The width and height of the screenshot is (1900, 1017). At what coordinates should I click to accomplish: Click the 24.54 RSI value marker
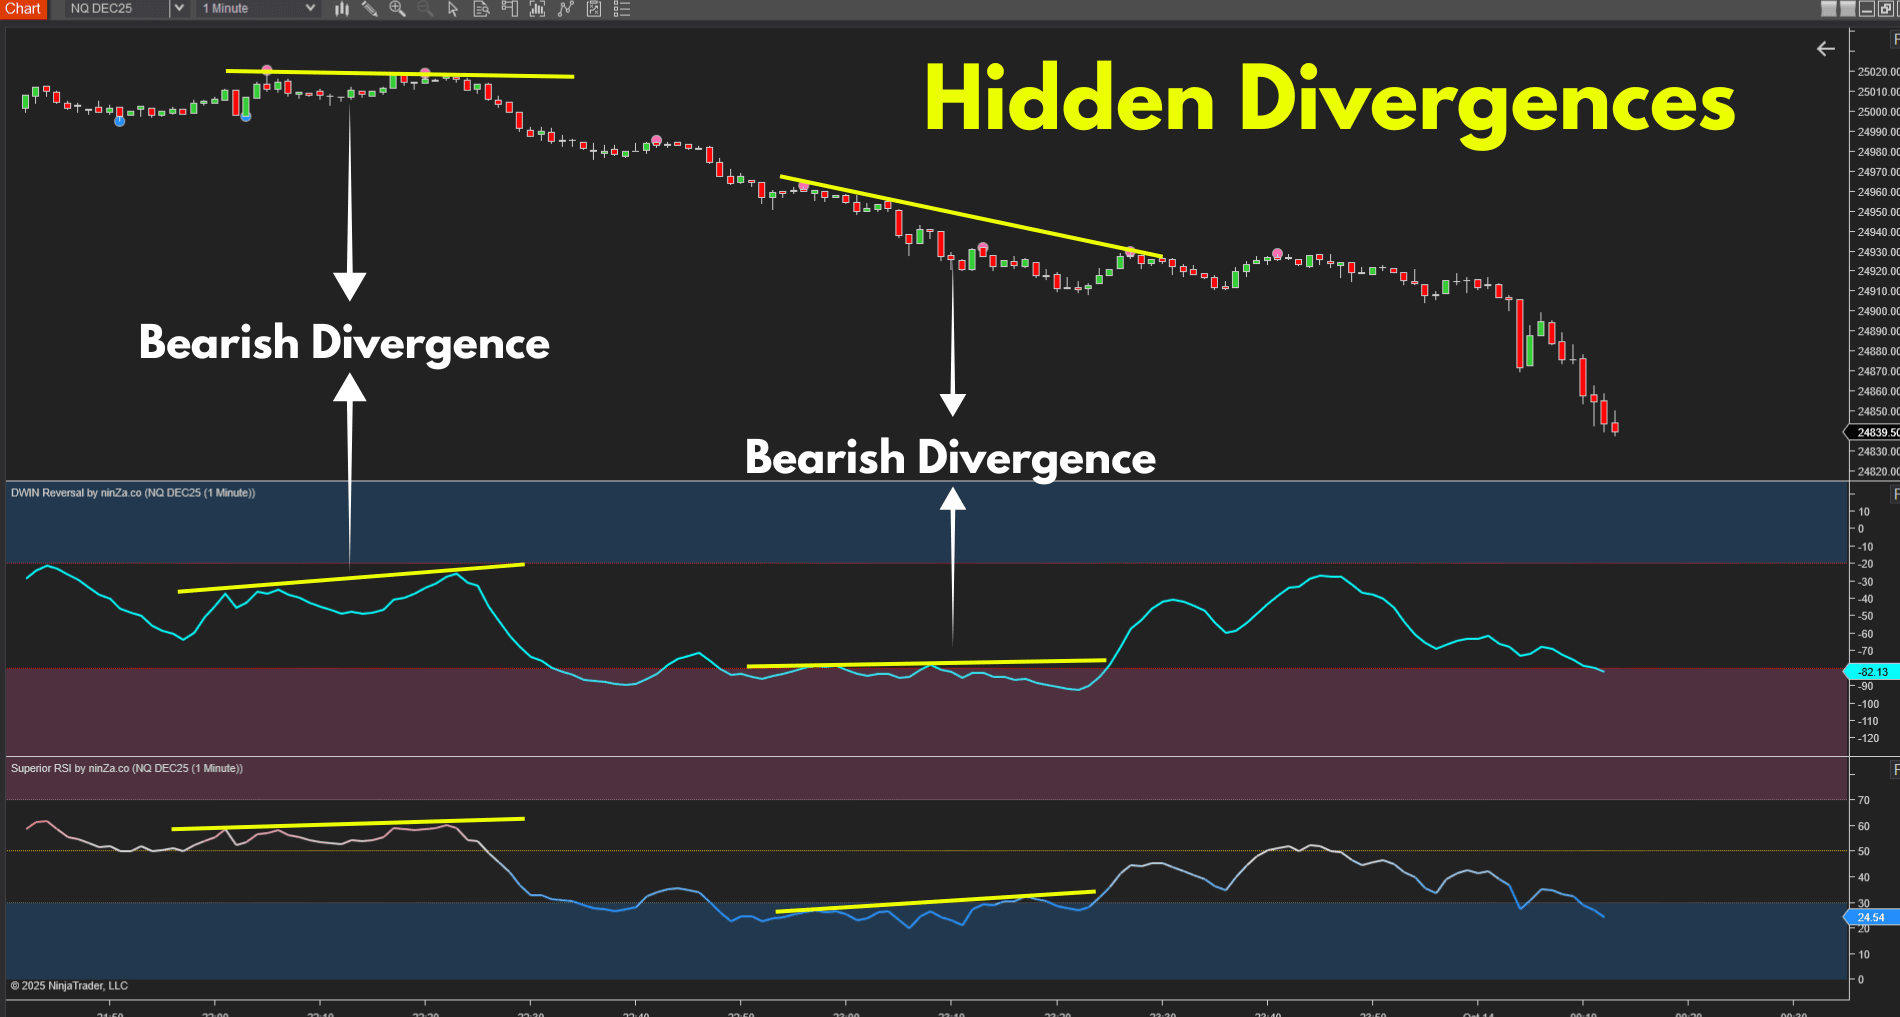pos(1873,917)
